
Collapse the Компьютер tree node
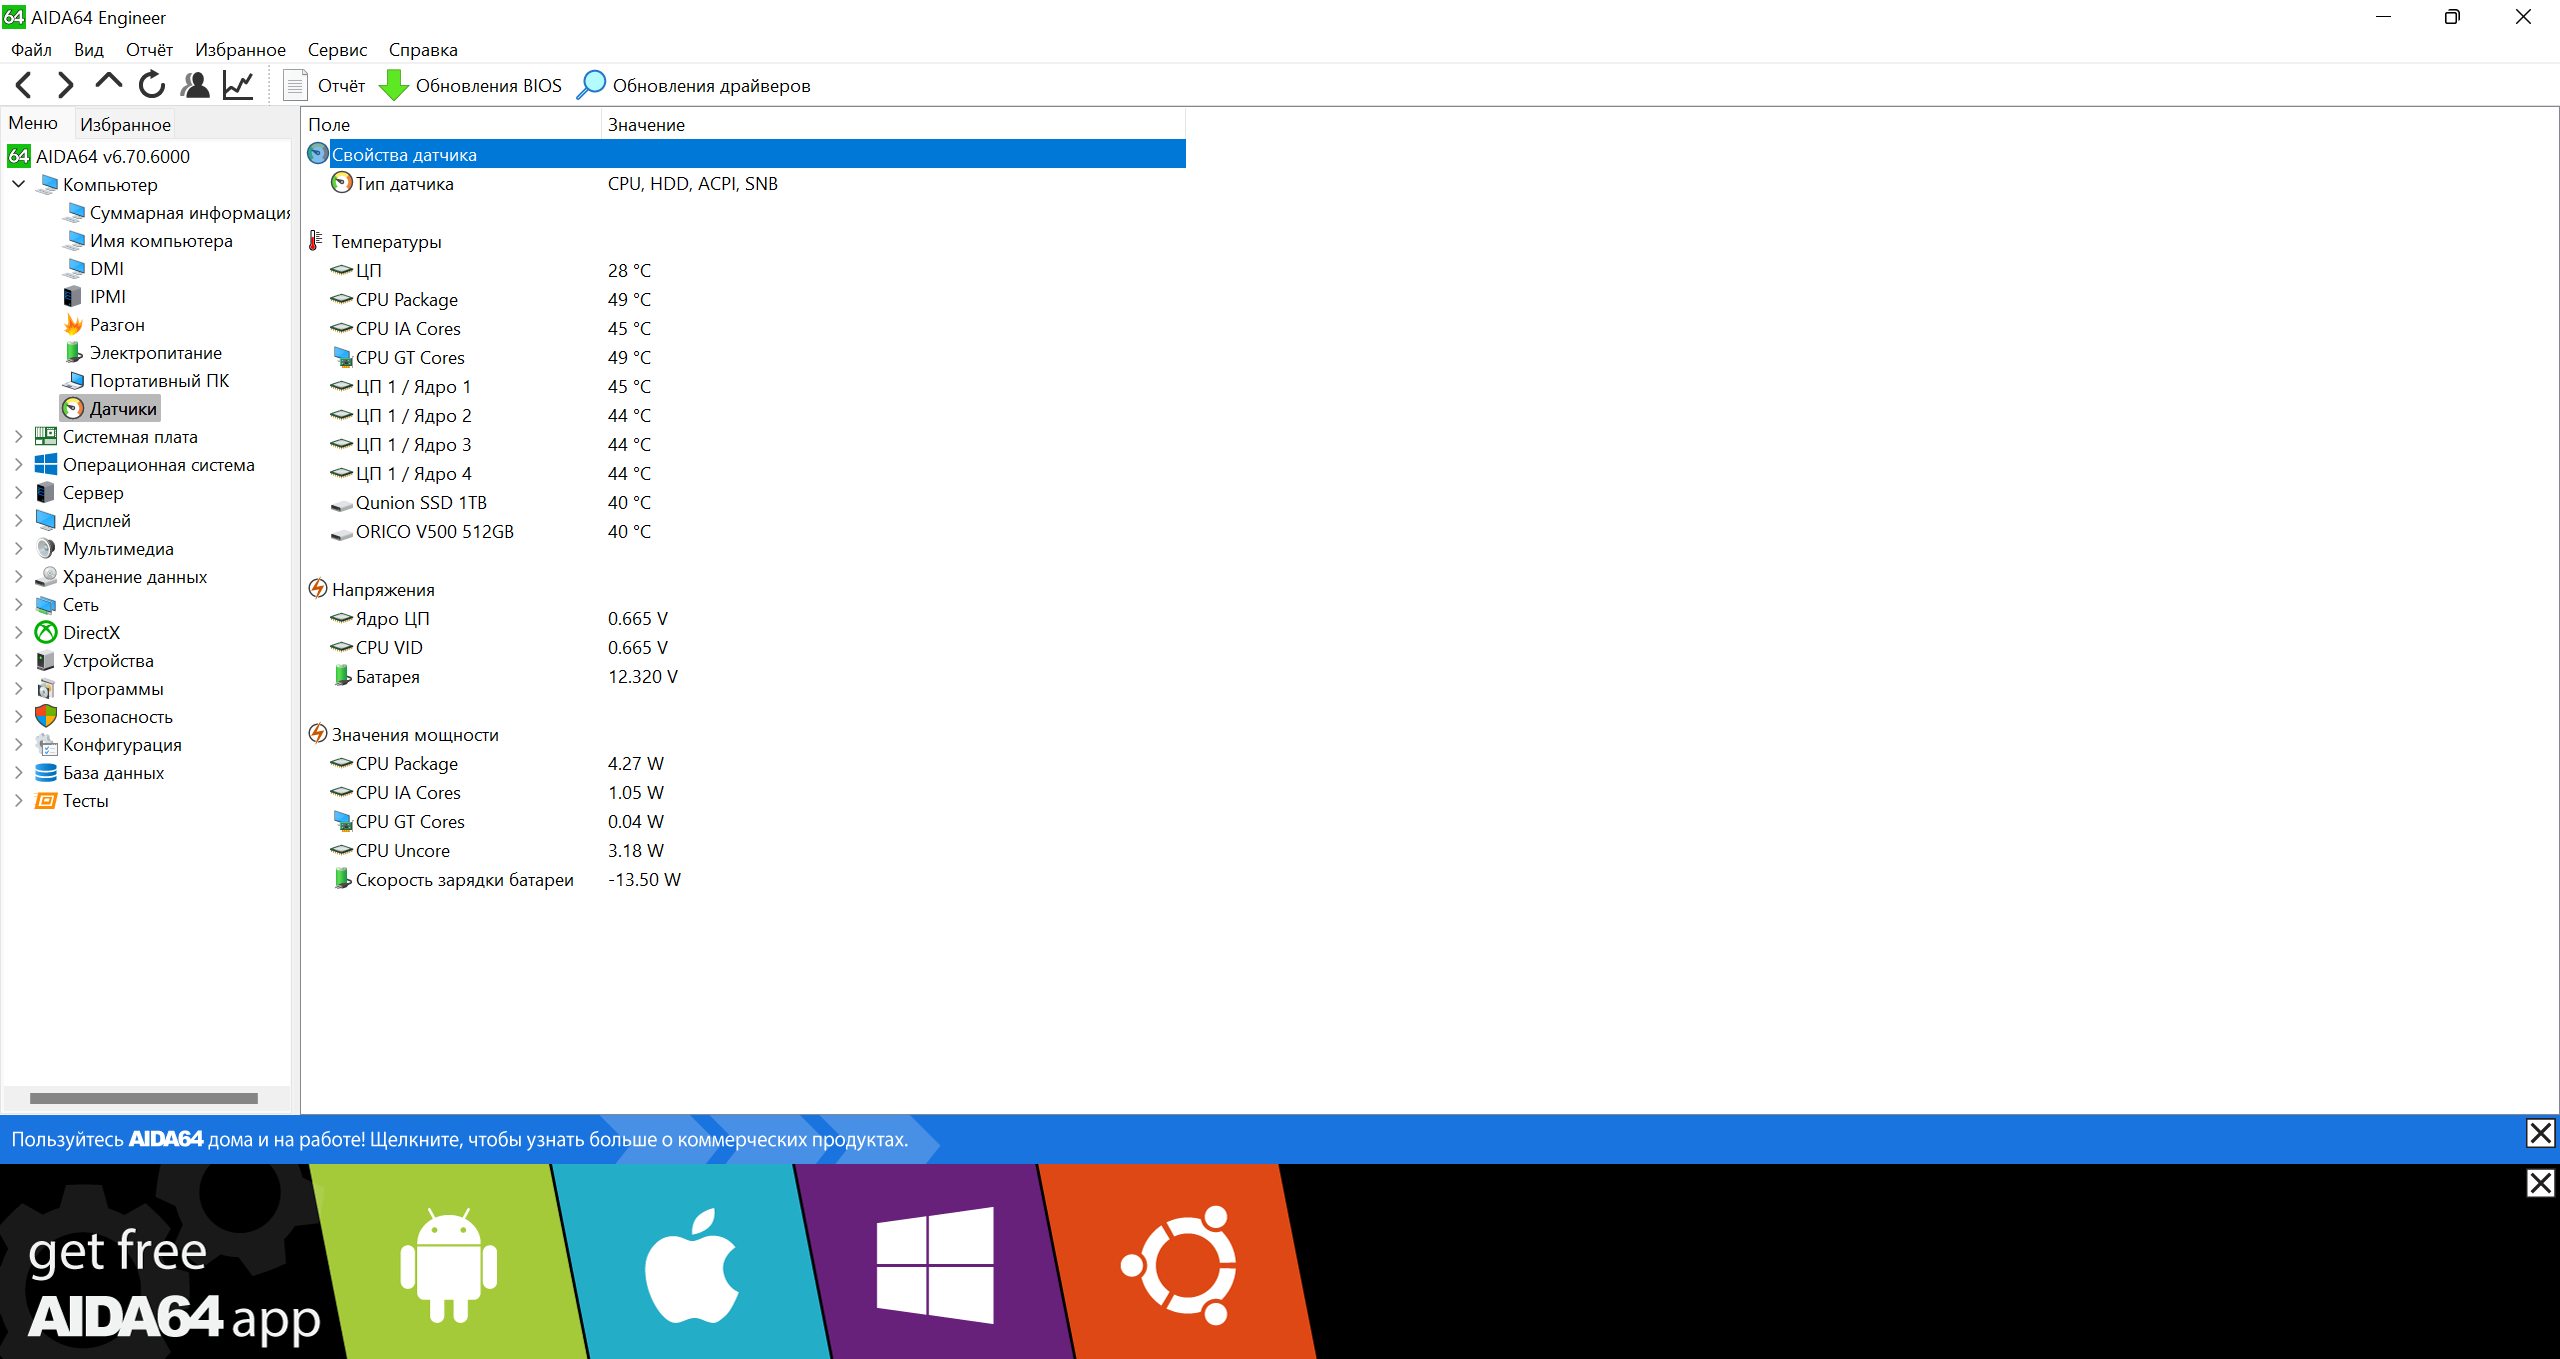18,184
